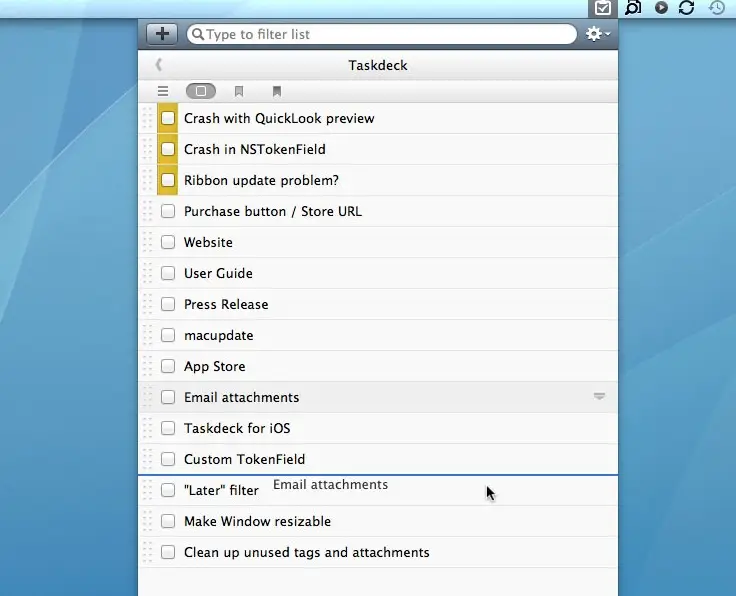Select Purchase button / Store URL task
This screenshot has width=736, height=596.
[273, 211]
